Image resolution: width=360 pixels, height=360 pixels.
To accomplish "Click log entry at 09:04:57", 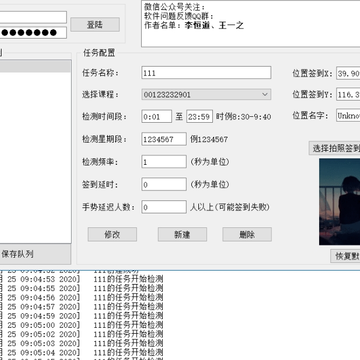I will point(82,306).
